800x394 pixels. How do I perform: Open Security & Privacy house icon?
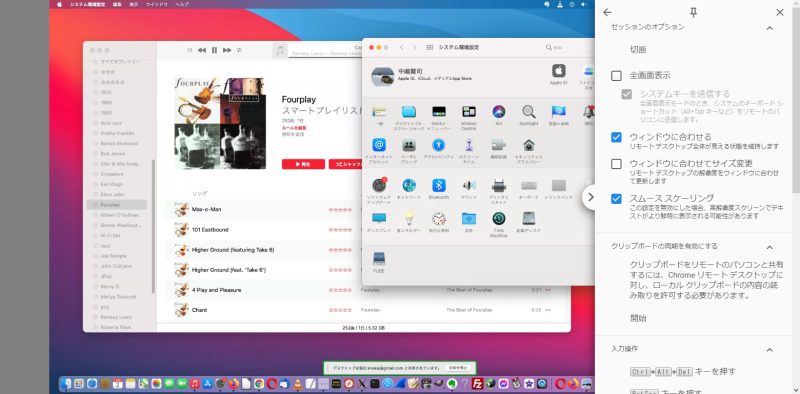point(529,145)
